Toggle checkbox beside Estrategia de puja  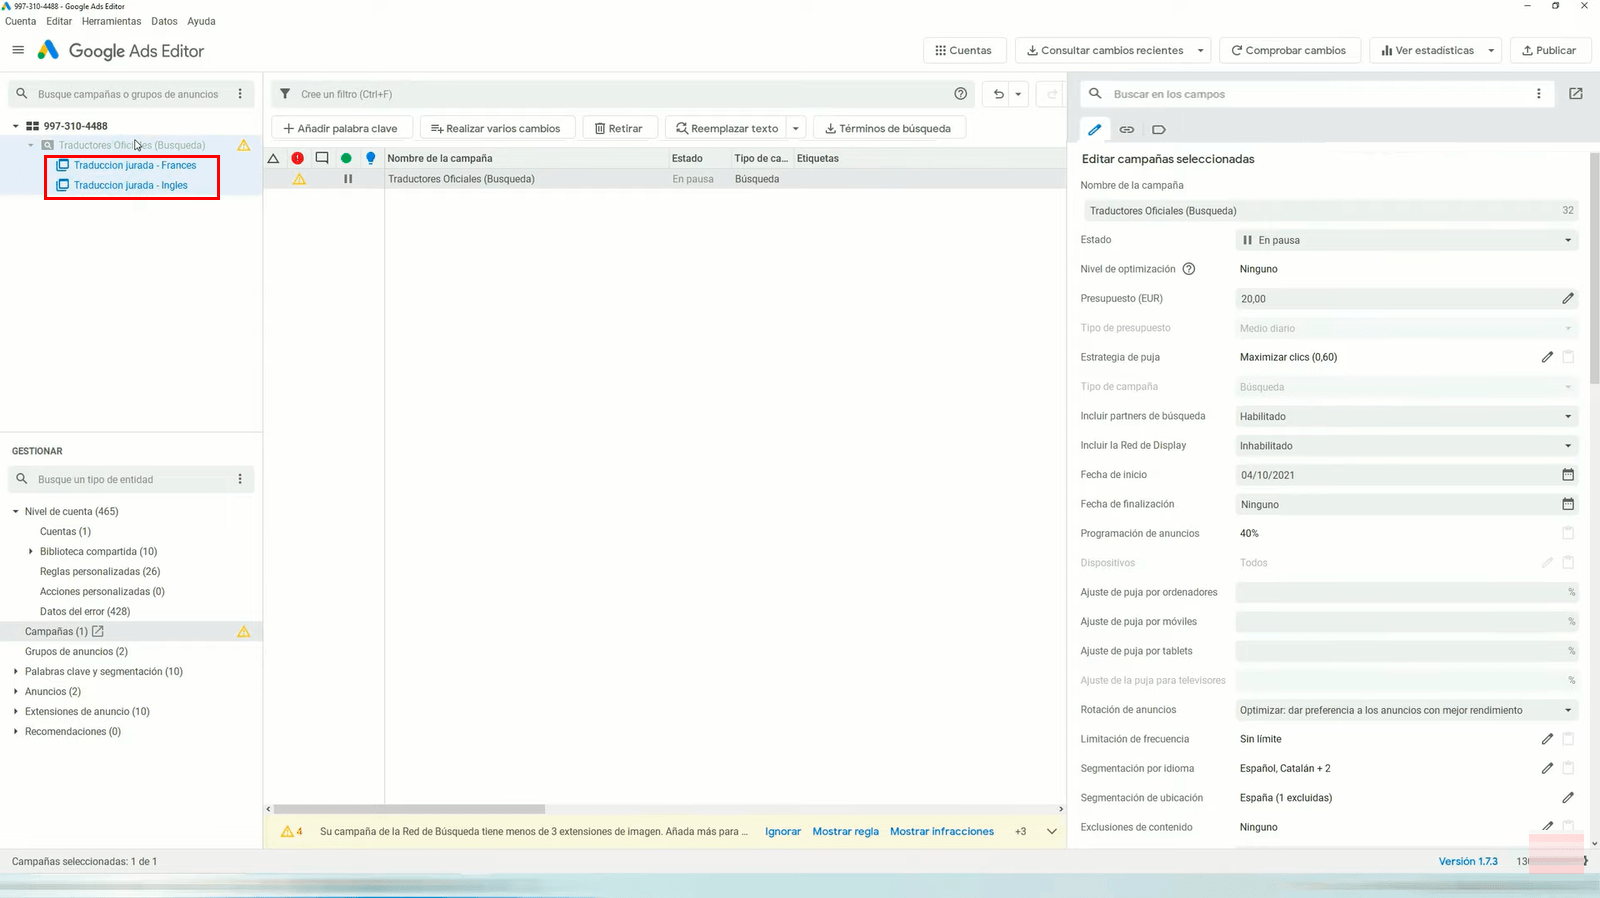click(x=1568, y=357)
